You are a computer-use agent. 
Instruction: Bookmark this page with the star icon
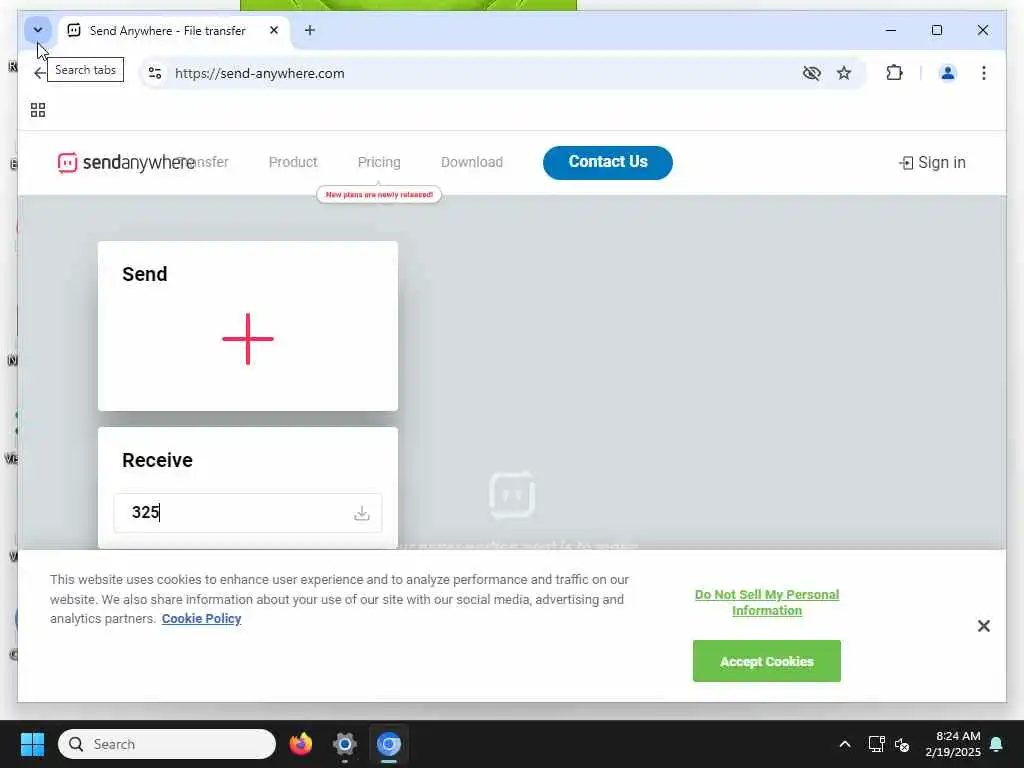tap(844, 73)
